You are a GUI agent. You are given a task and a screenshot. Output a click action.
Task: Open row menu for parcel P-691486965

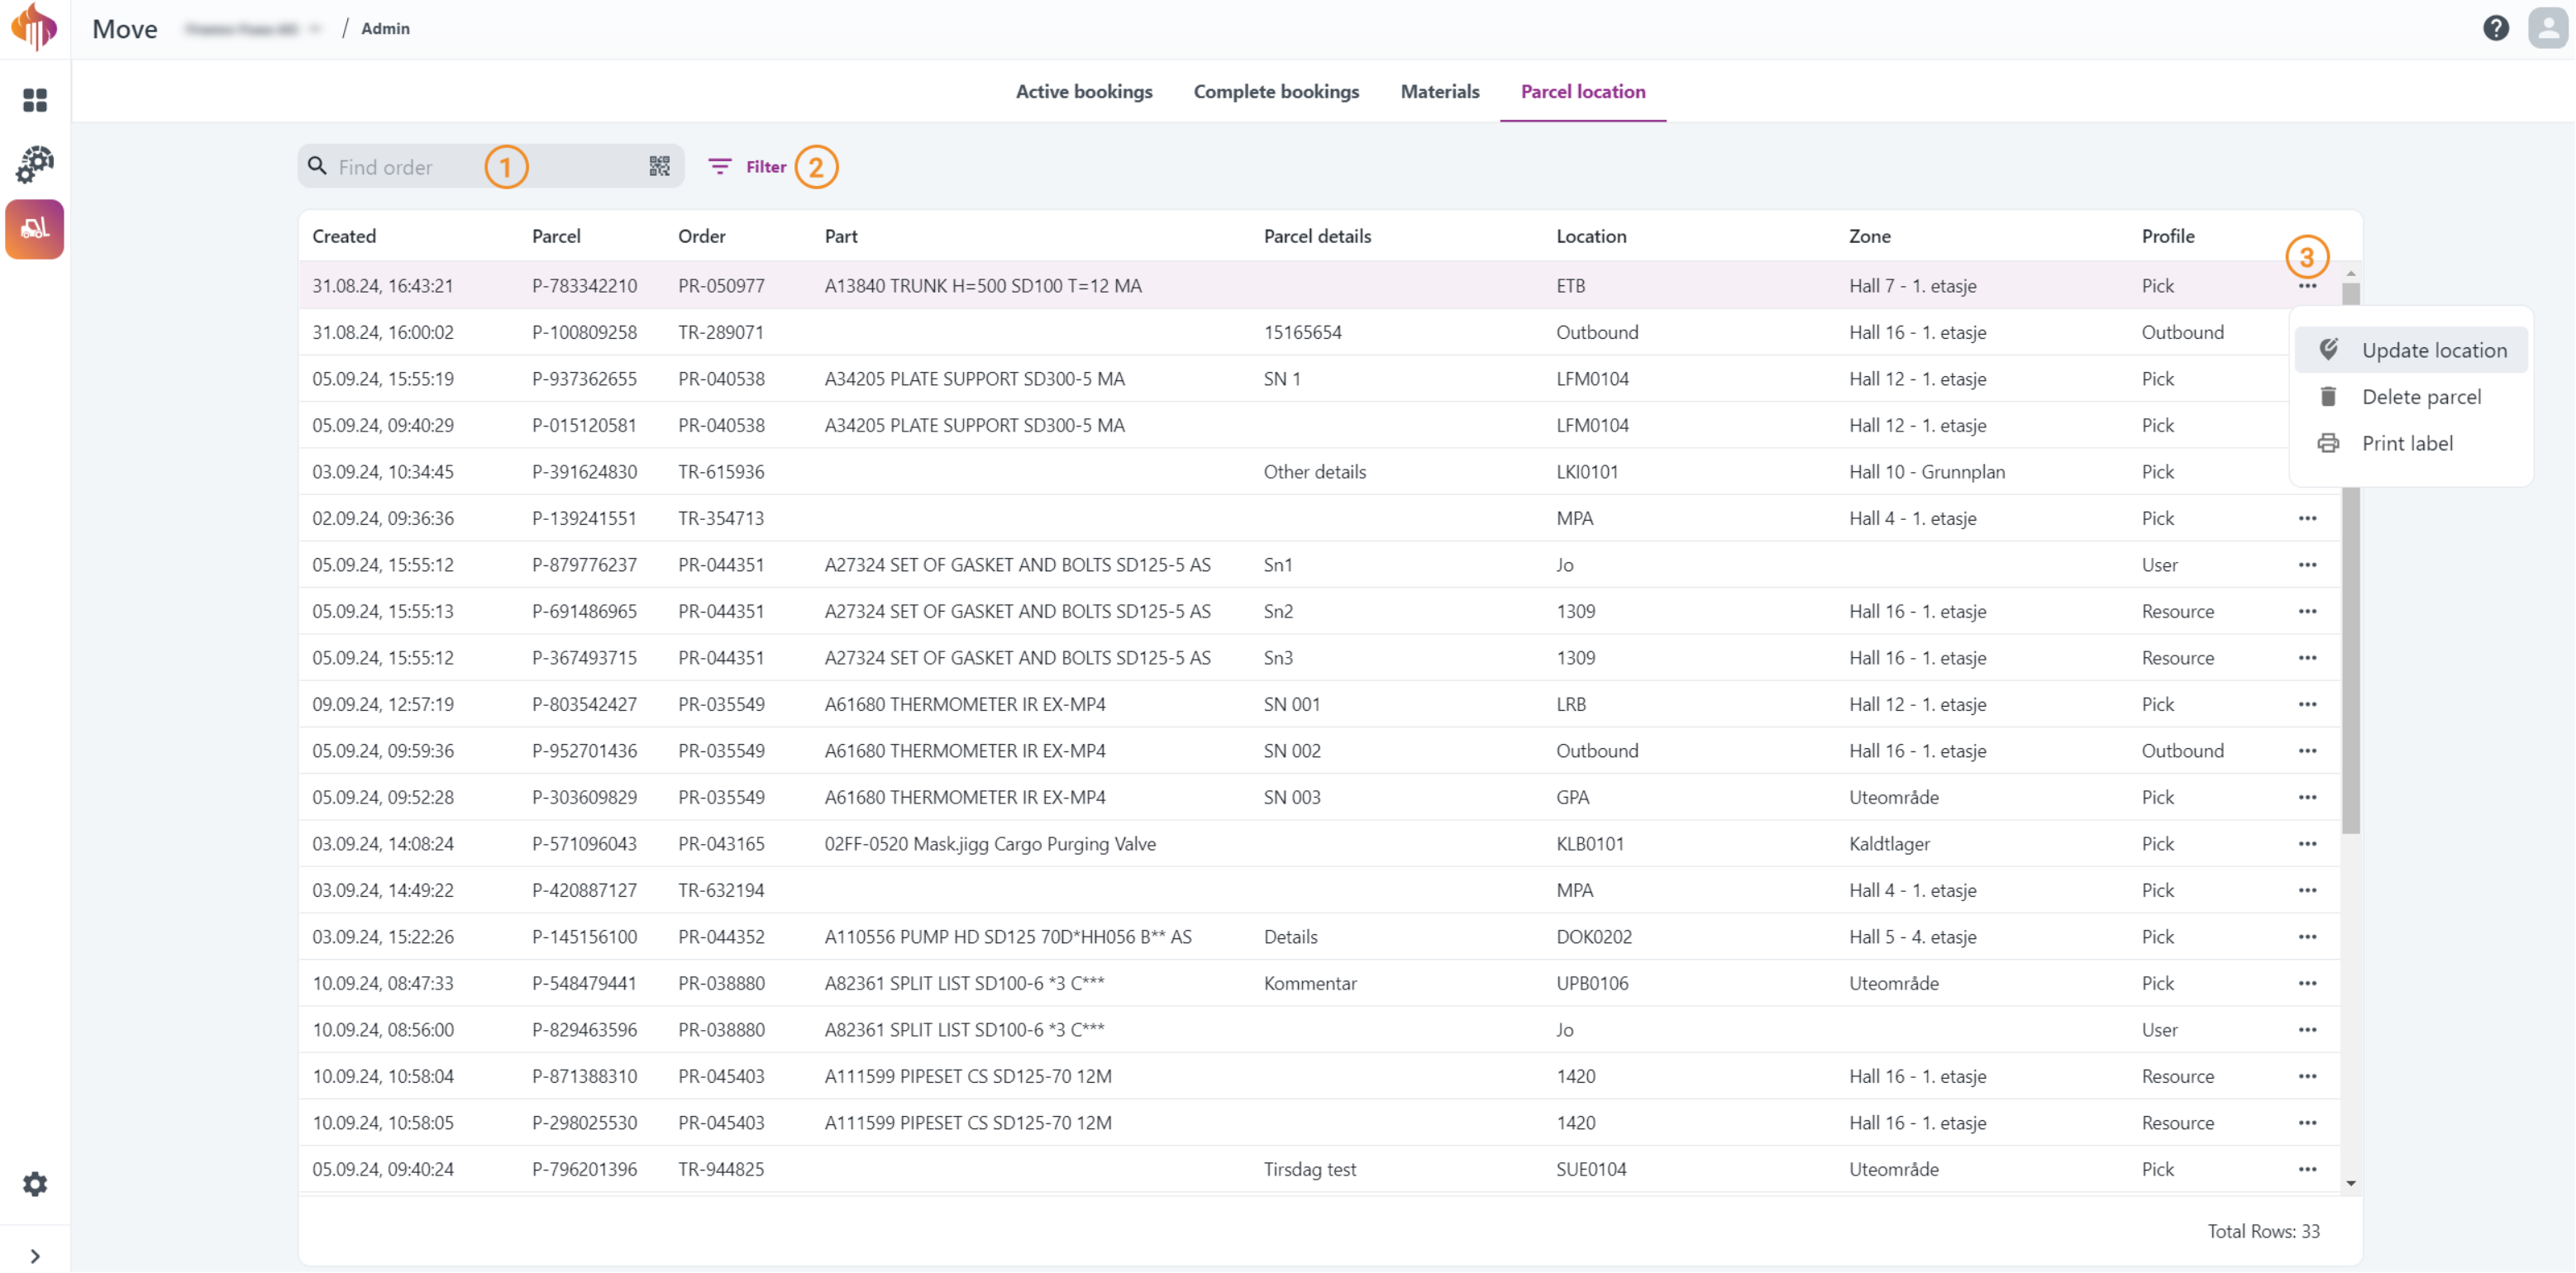click(2306, 611)
